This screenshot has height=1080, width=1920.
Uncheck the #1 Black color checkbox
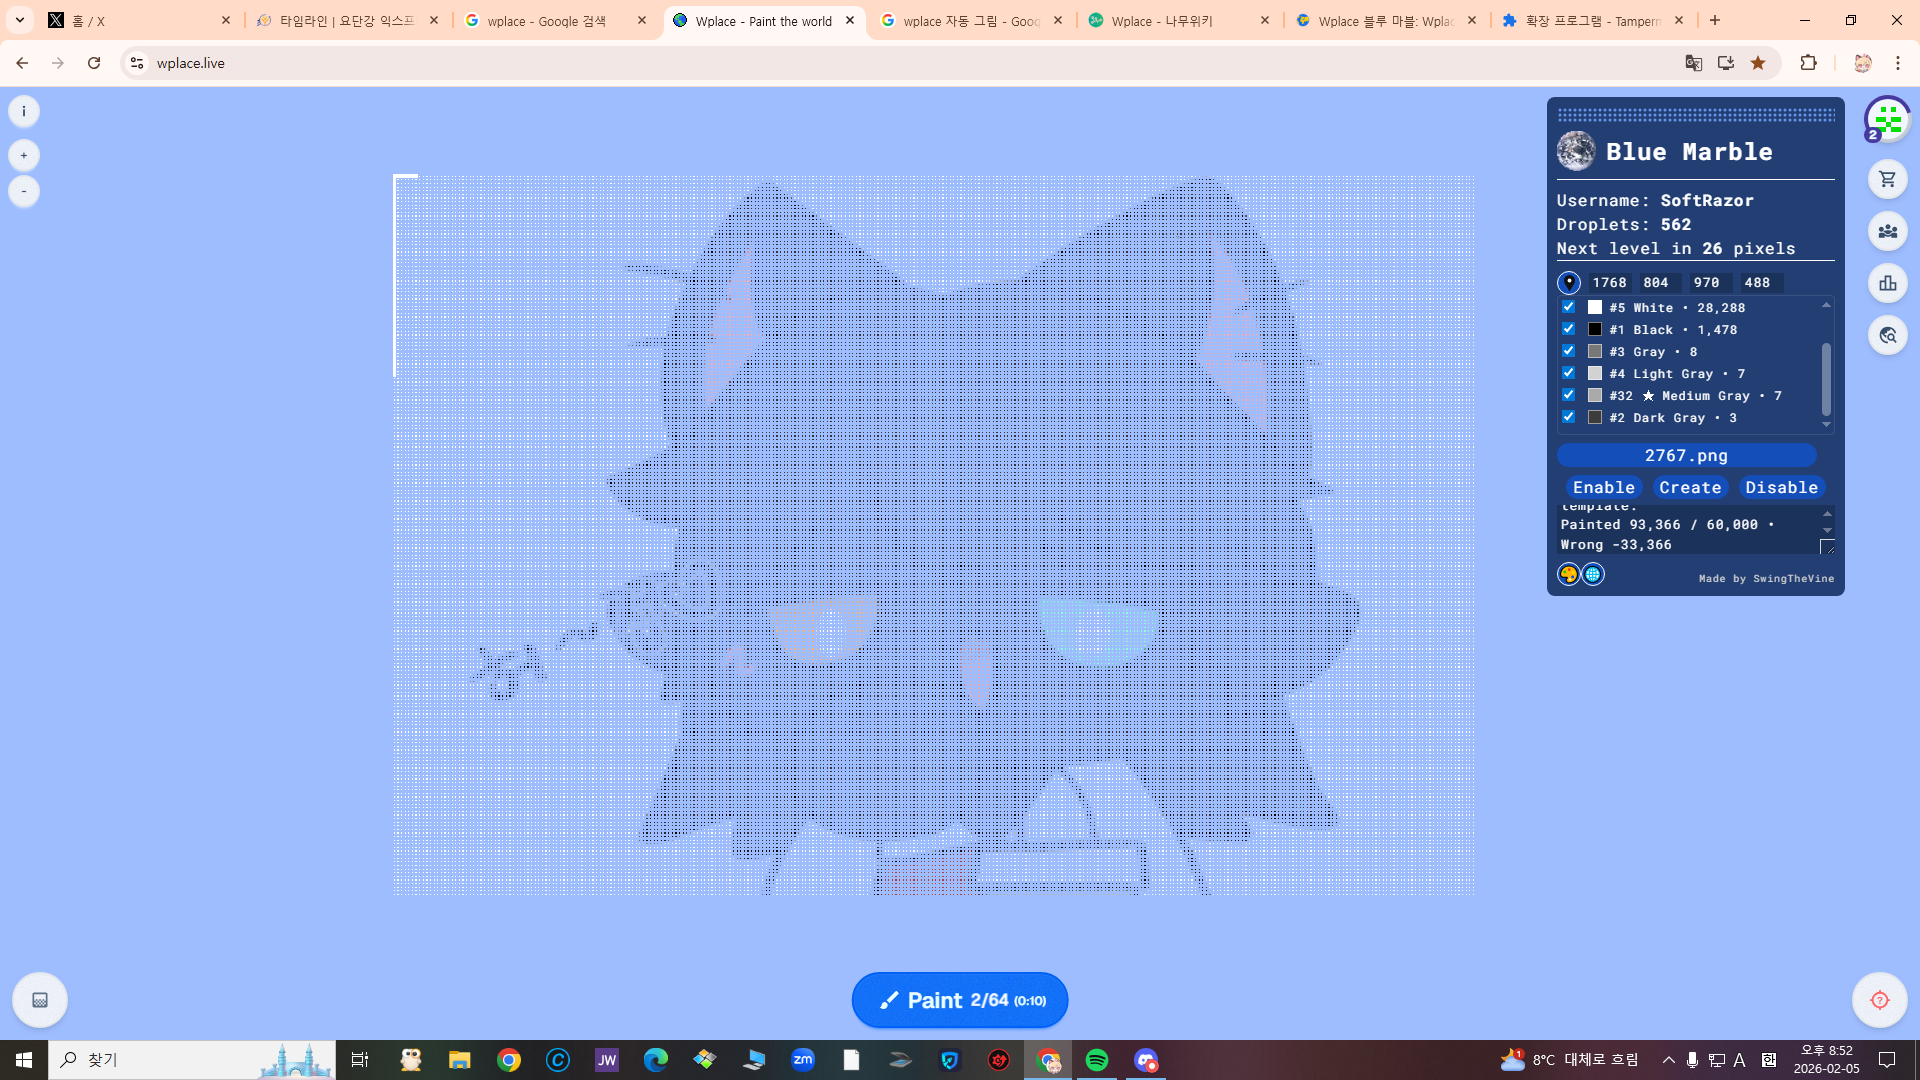tap(1568, 329)
